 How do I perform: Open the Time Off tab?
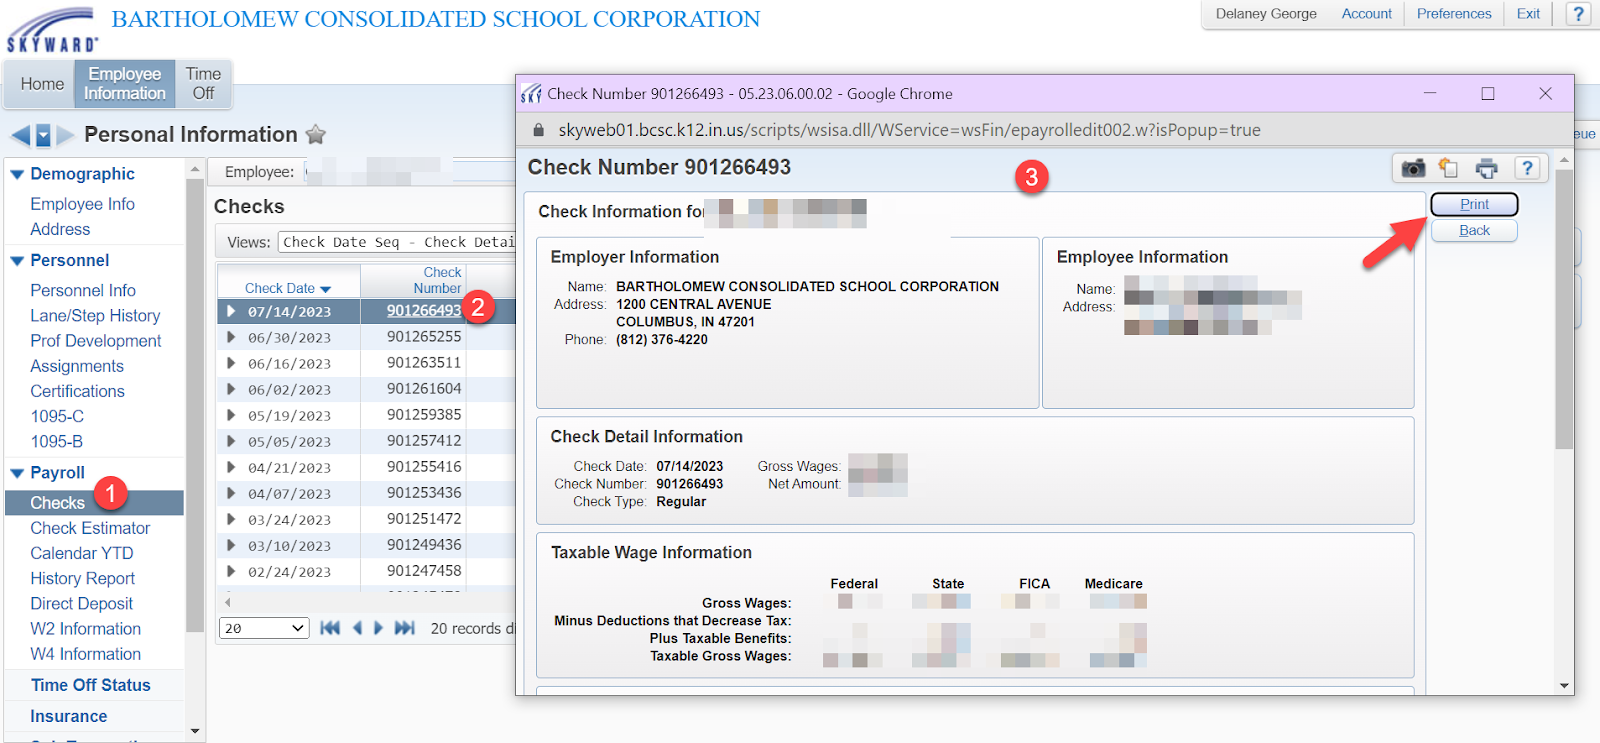pos(203,84)
